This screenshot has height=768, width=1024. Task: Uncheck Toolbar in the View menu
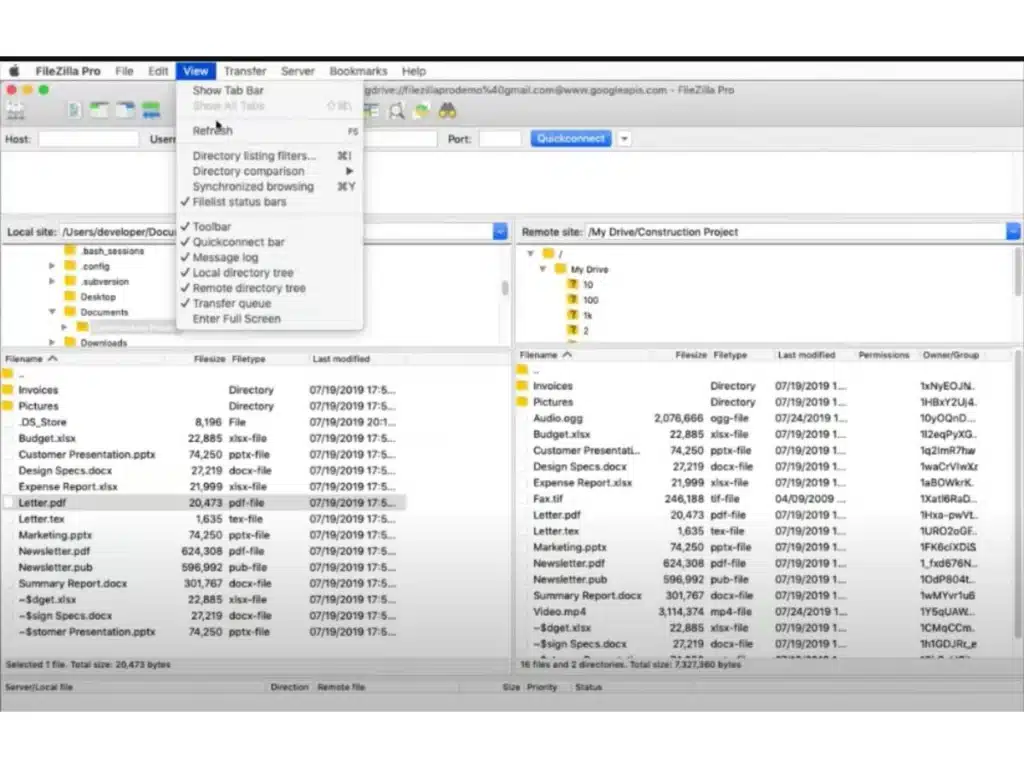[212, 227]
